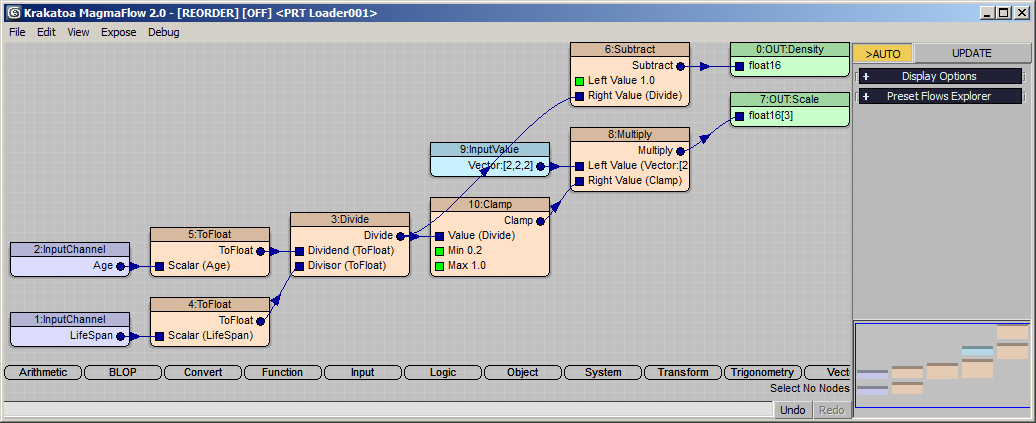
Task: Click the Left Value 1.0 green socket
Action: point(579,81)
